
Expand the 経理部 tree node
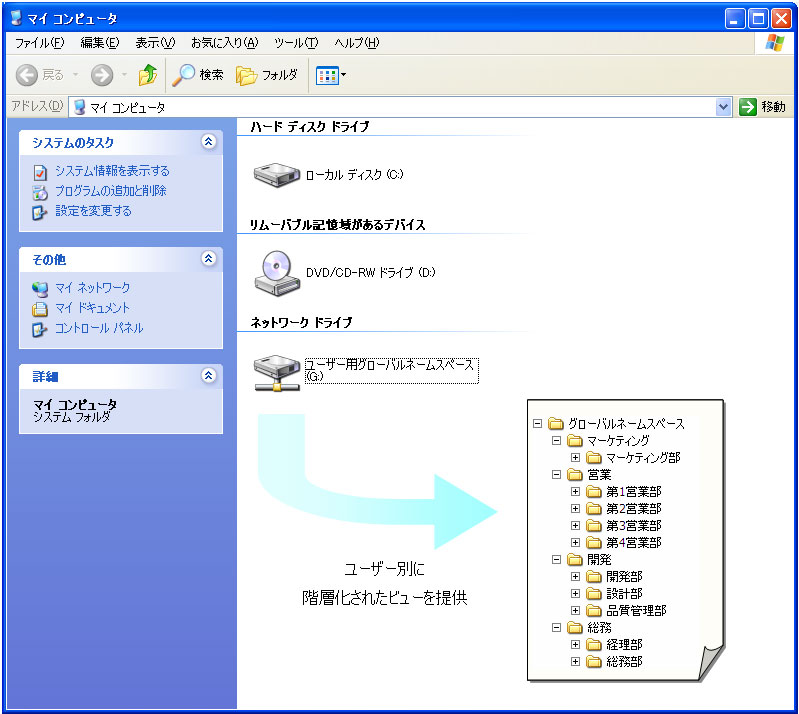[x=575, y=644]
